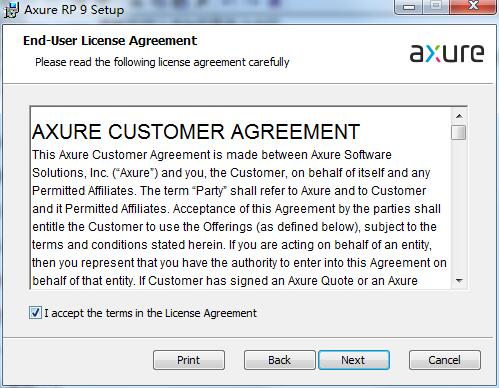
Task: Click the axure logo in the header
Action: (447, 53)
